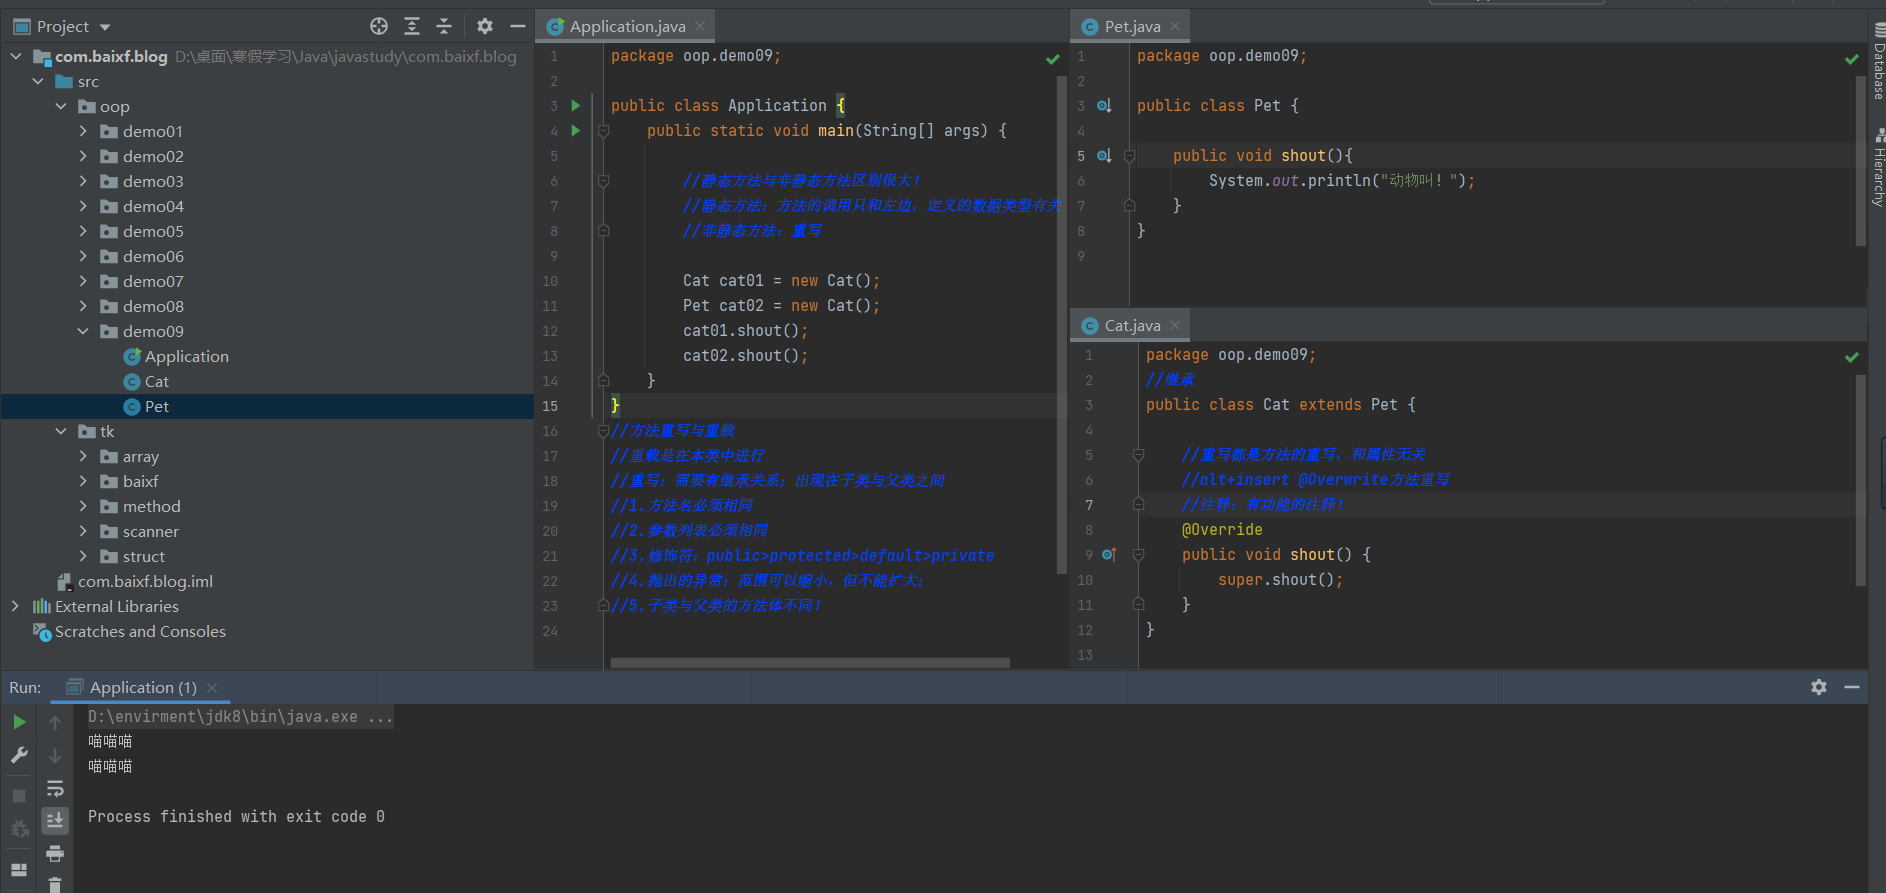
Task: Run the main method via gutter arrow
Action: click(x=576, y=130)
